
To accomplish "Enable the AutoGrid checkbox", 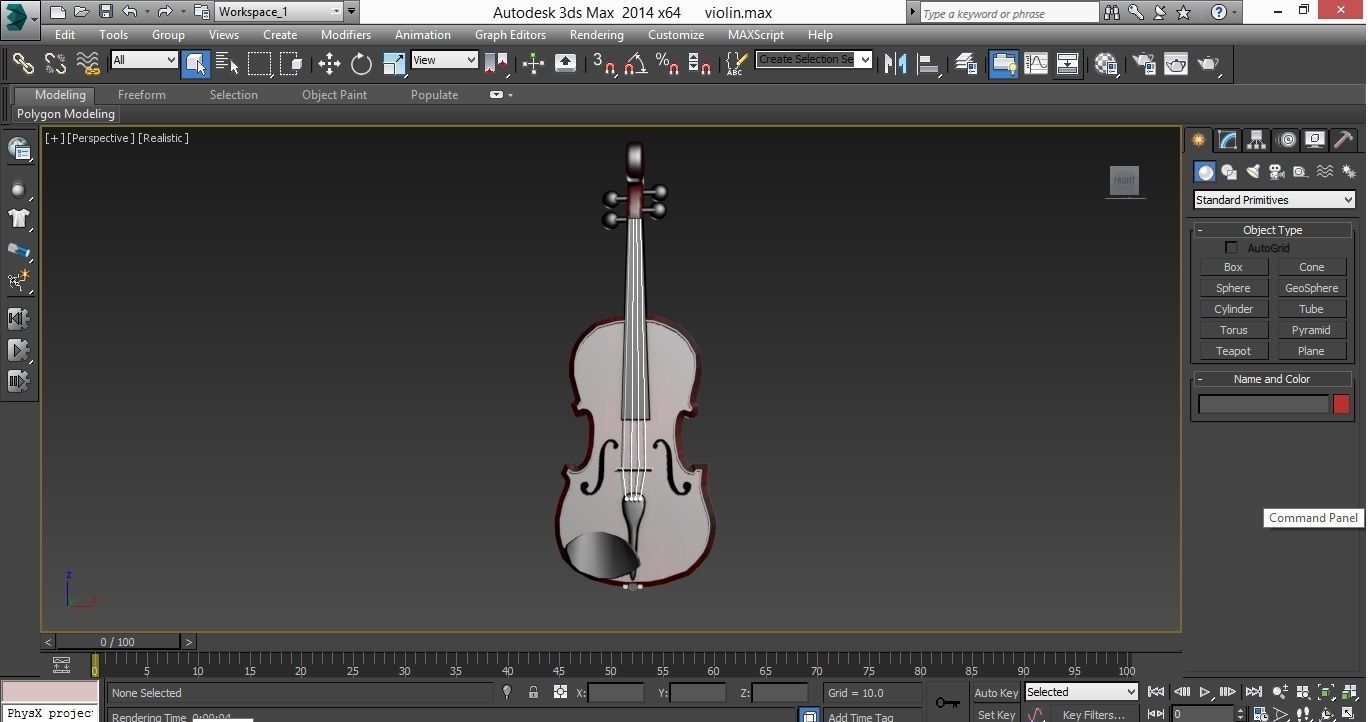I will tap(1231, 247).
